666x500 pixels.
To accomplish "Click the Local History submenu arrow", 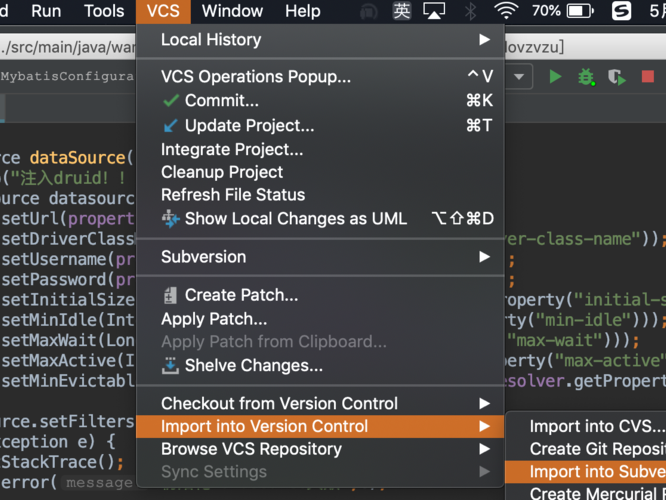I will [x=484, y=40].
